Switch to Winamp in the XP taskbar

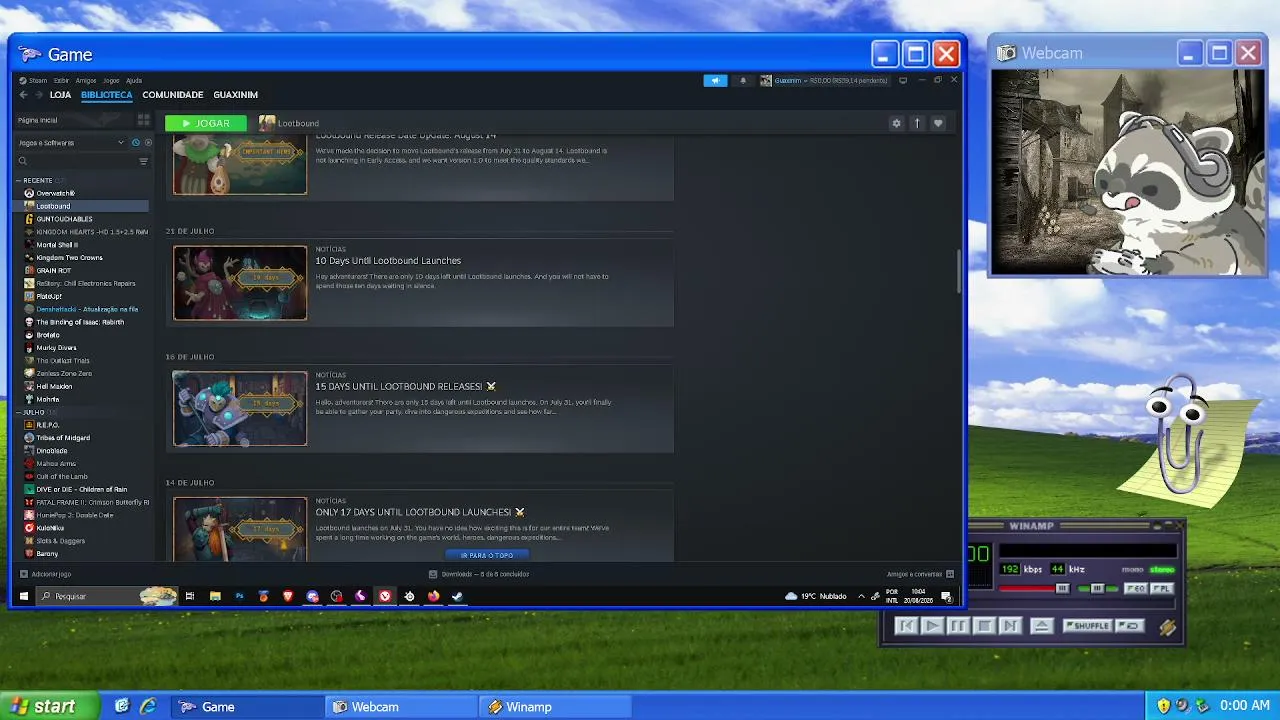(x=556, y=707)
